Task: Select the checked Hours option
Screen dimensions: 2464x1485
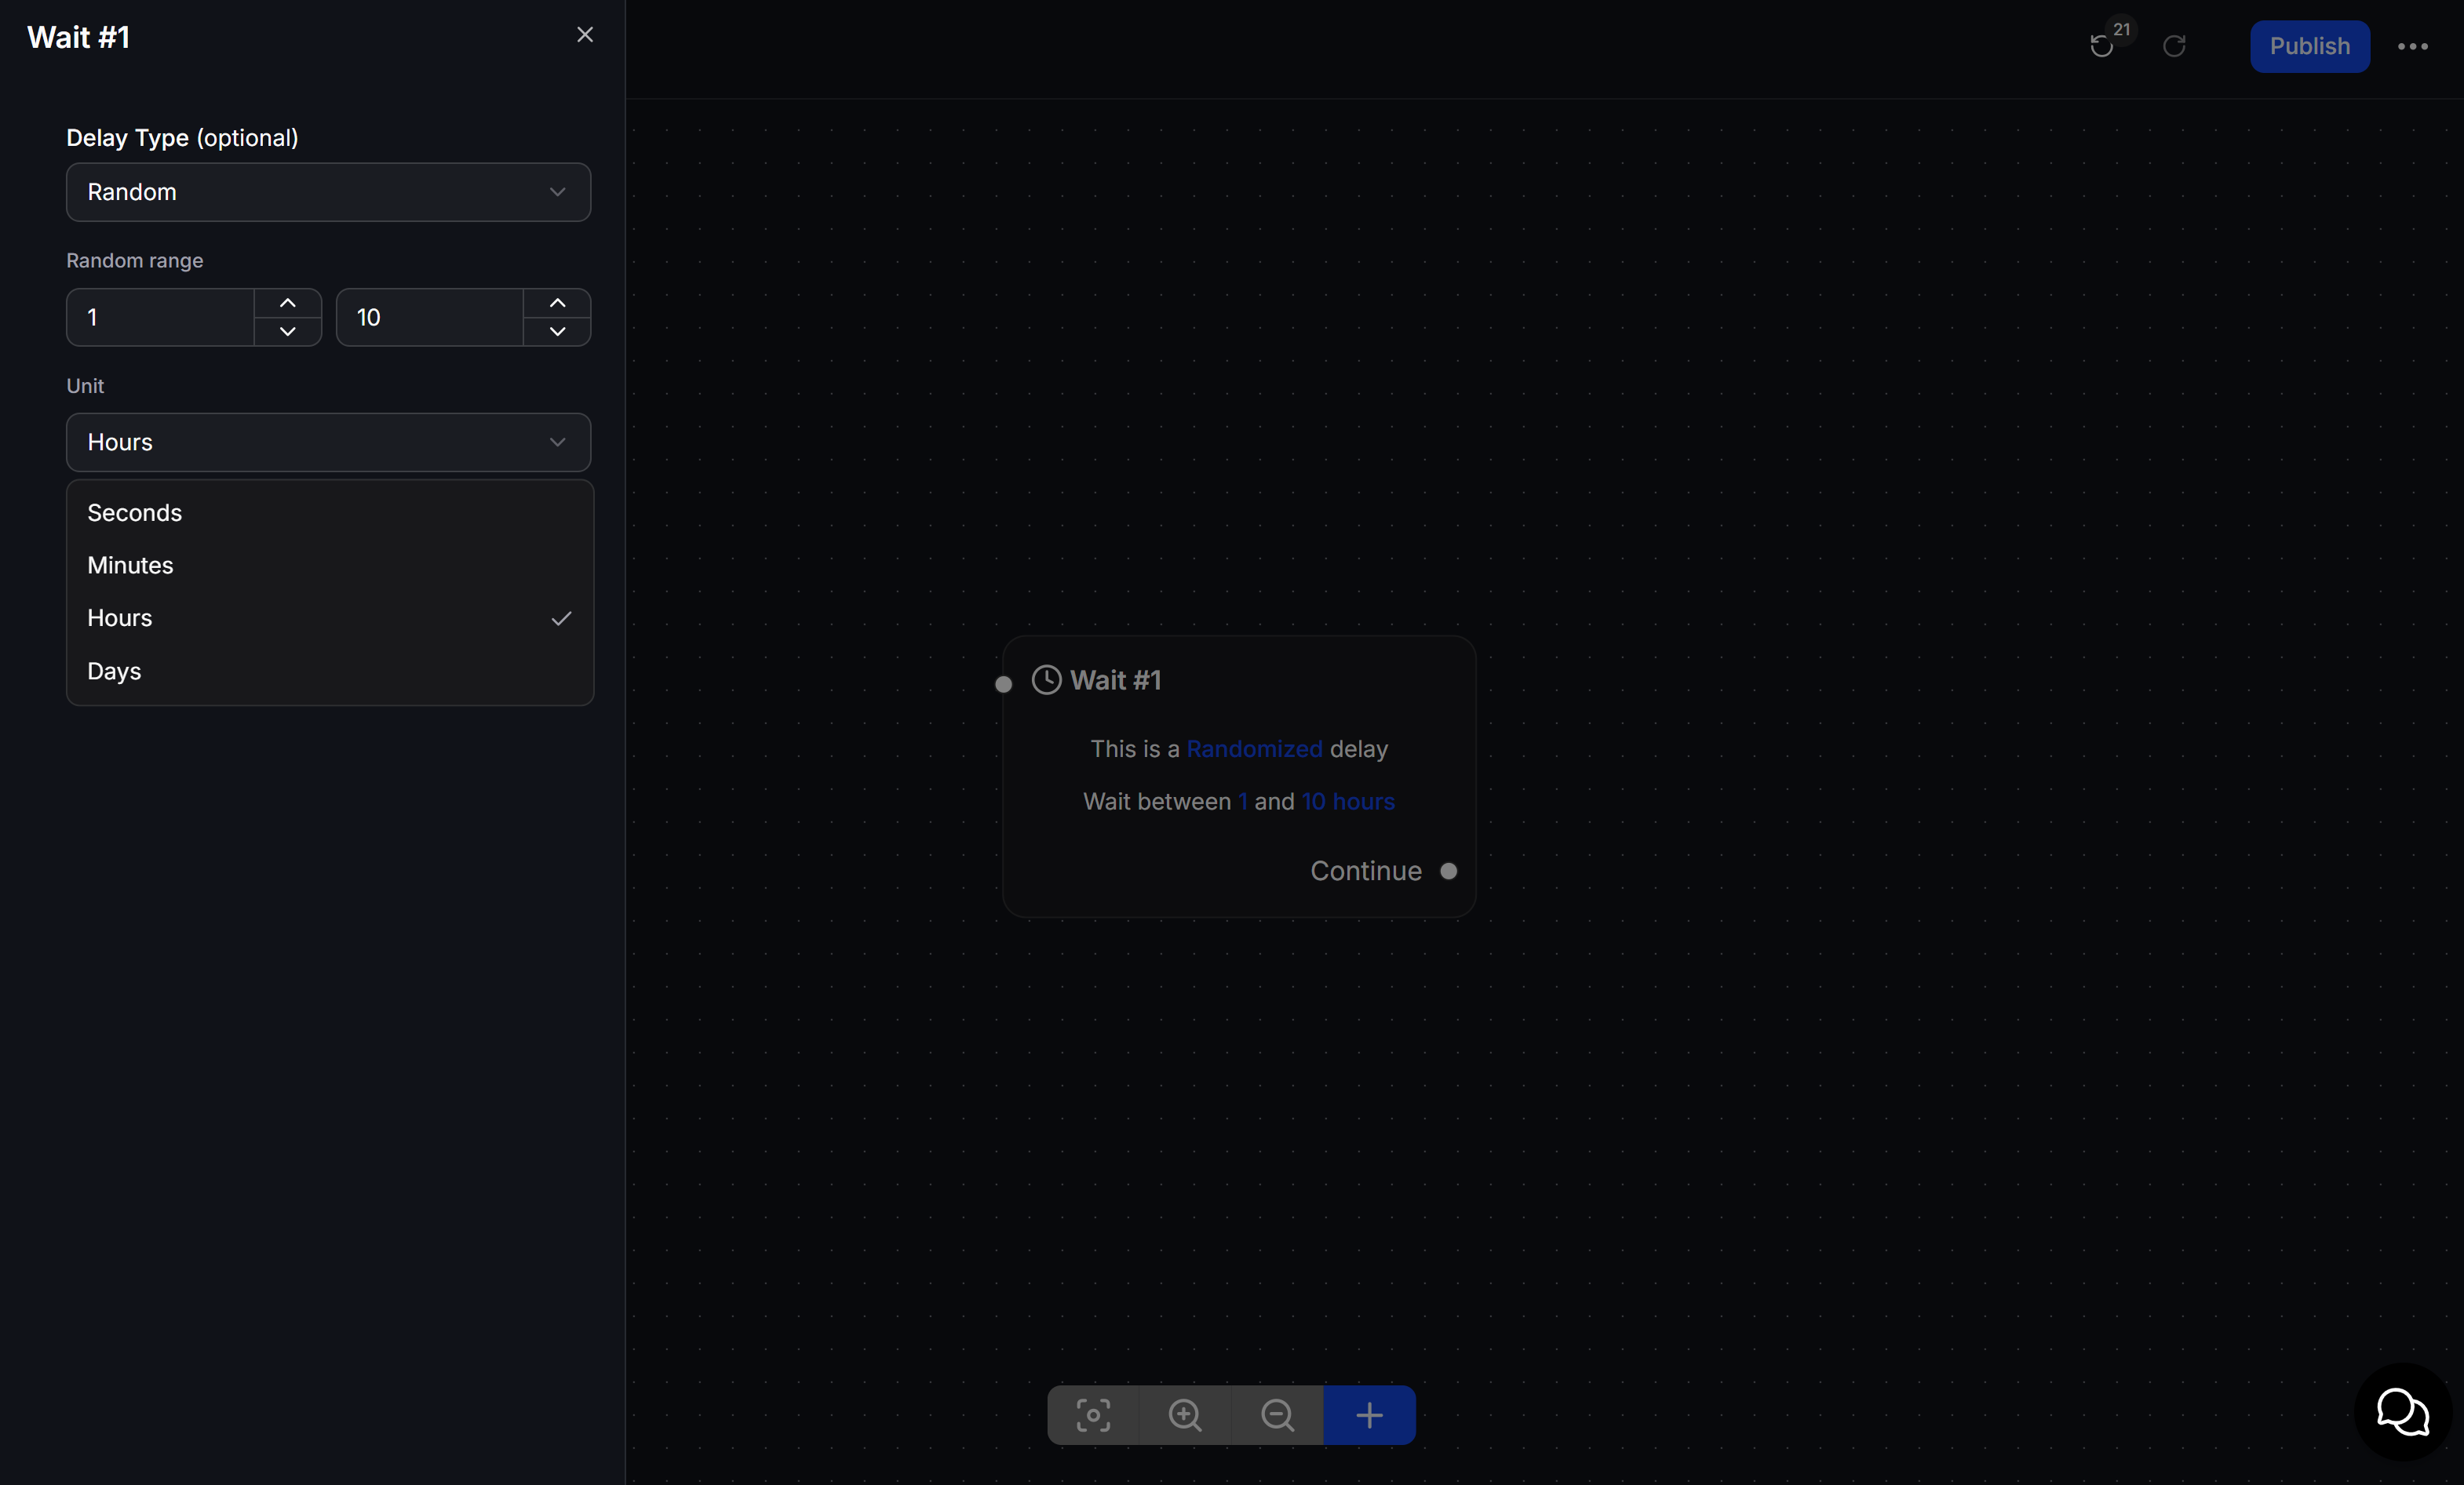Action: coord(330,618)
